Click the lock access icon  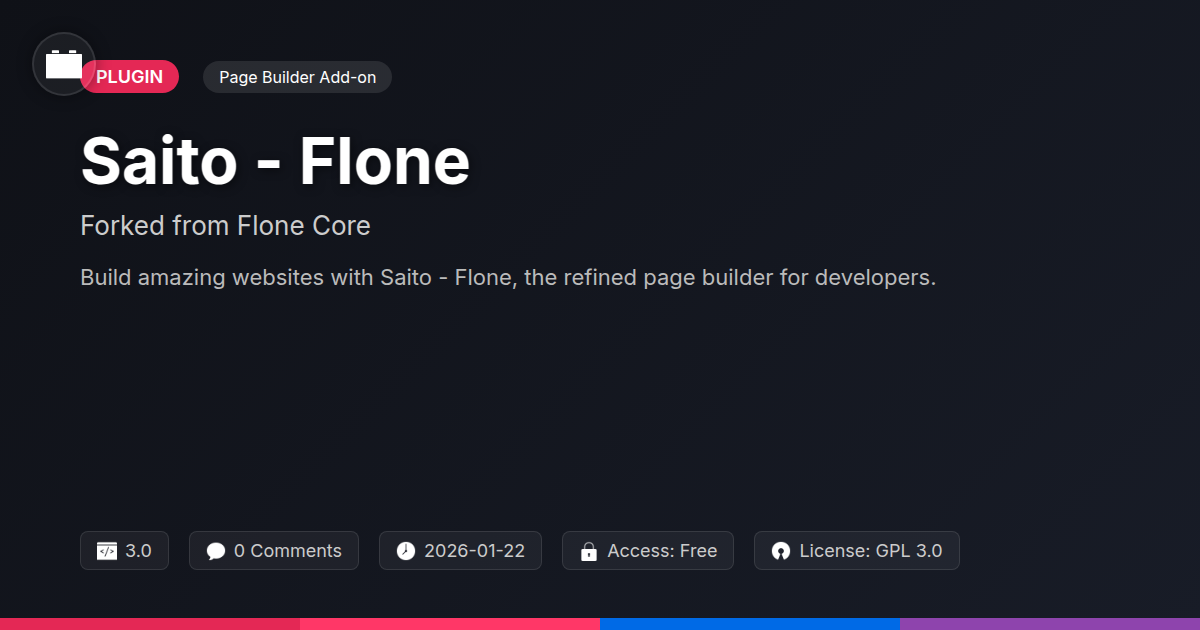pos(589,551)
